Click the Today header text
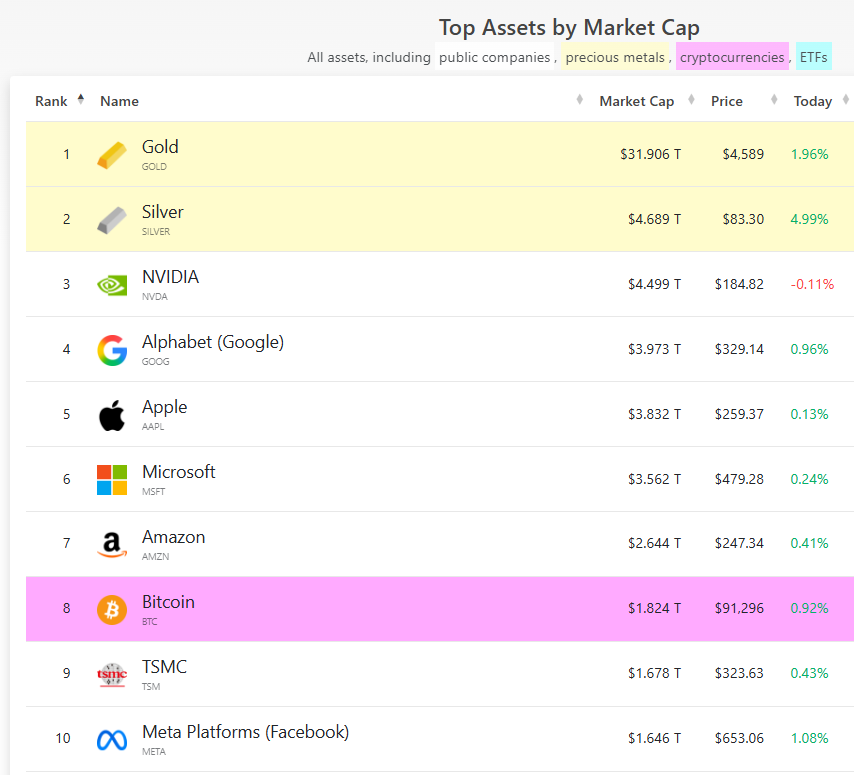Screen dimensions: 854x775 [x=813, y=101]
